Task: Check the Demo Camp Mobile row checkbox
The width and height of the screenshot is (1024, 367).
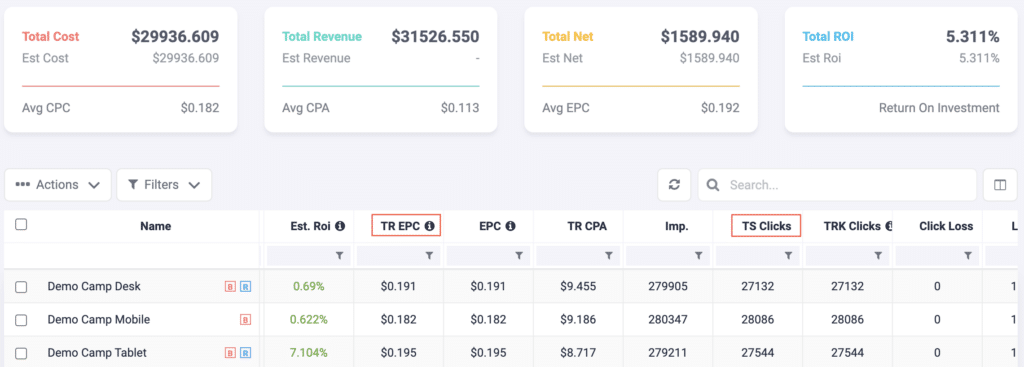Action: pos(21,320)
